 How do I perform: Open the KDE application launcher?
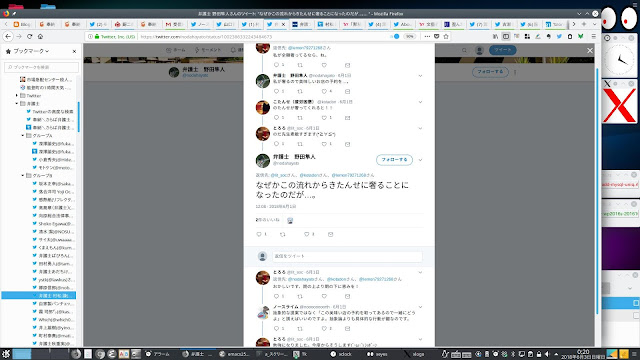coord(6,354)
